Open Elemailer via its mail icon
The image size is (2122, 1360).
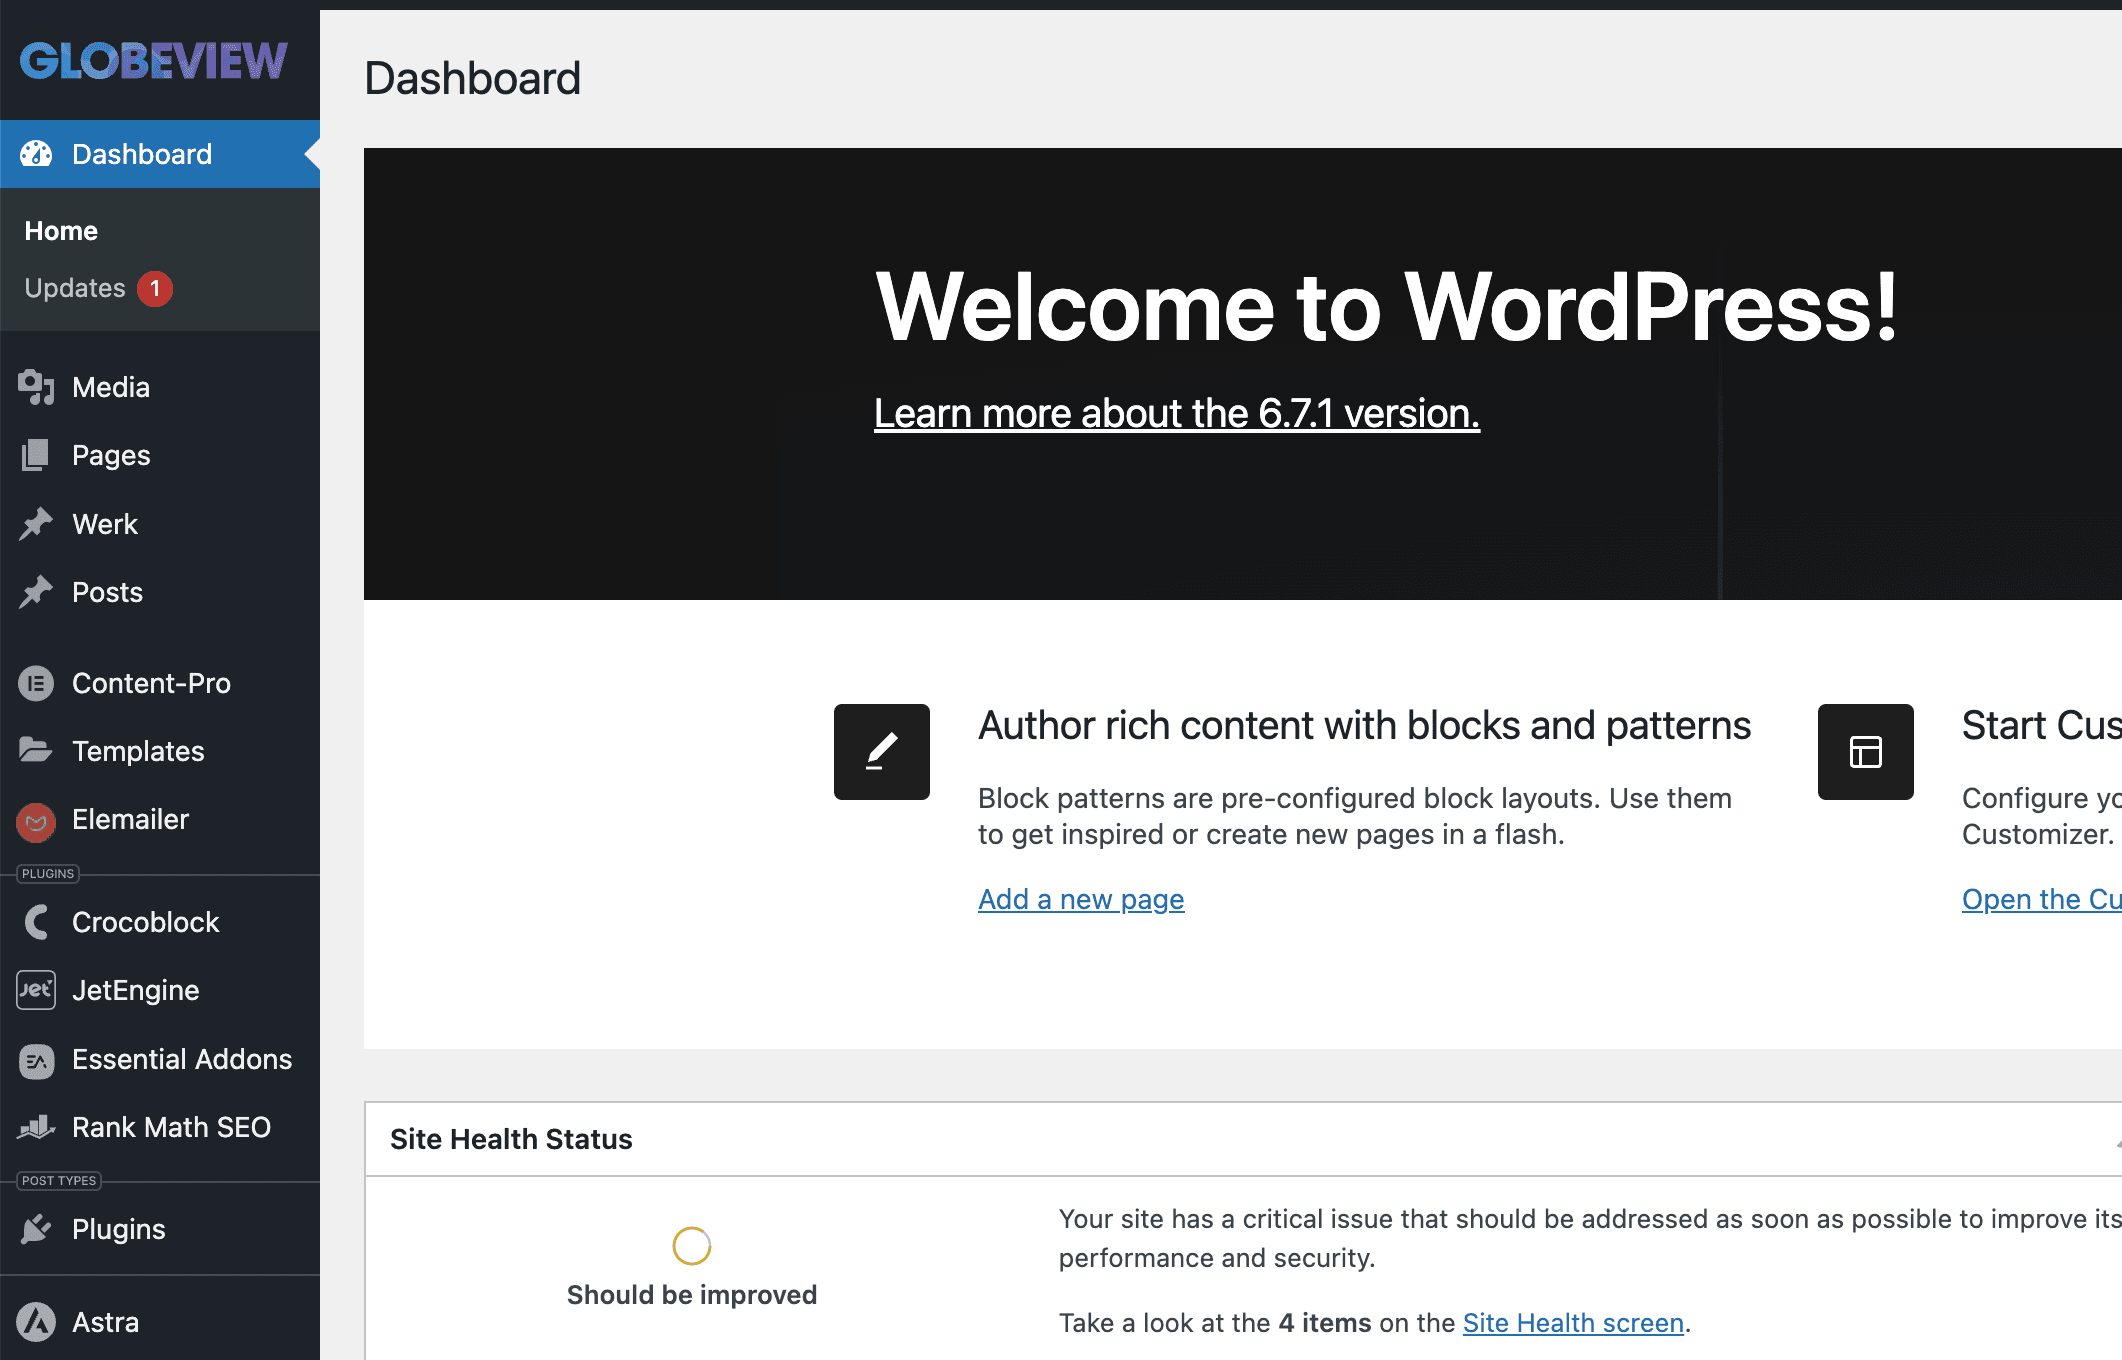37,820
